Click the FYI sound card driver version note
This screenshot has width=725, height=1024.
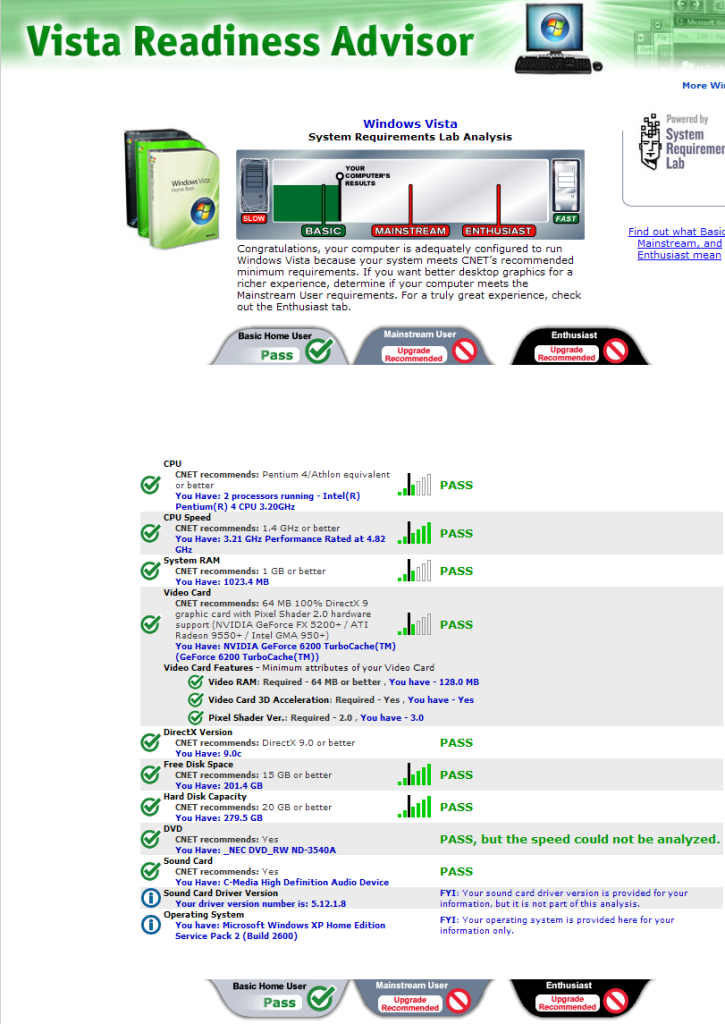tap(564, 898)
